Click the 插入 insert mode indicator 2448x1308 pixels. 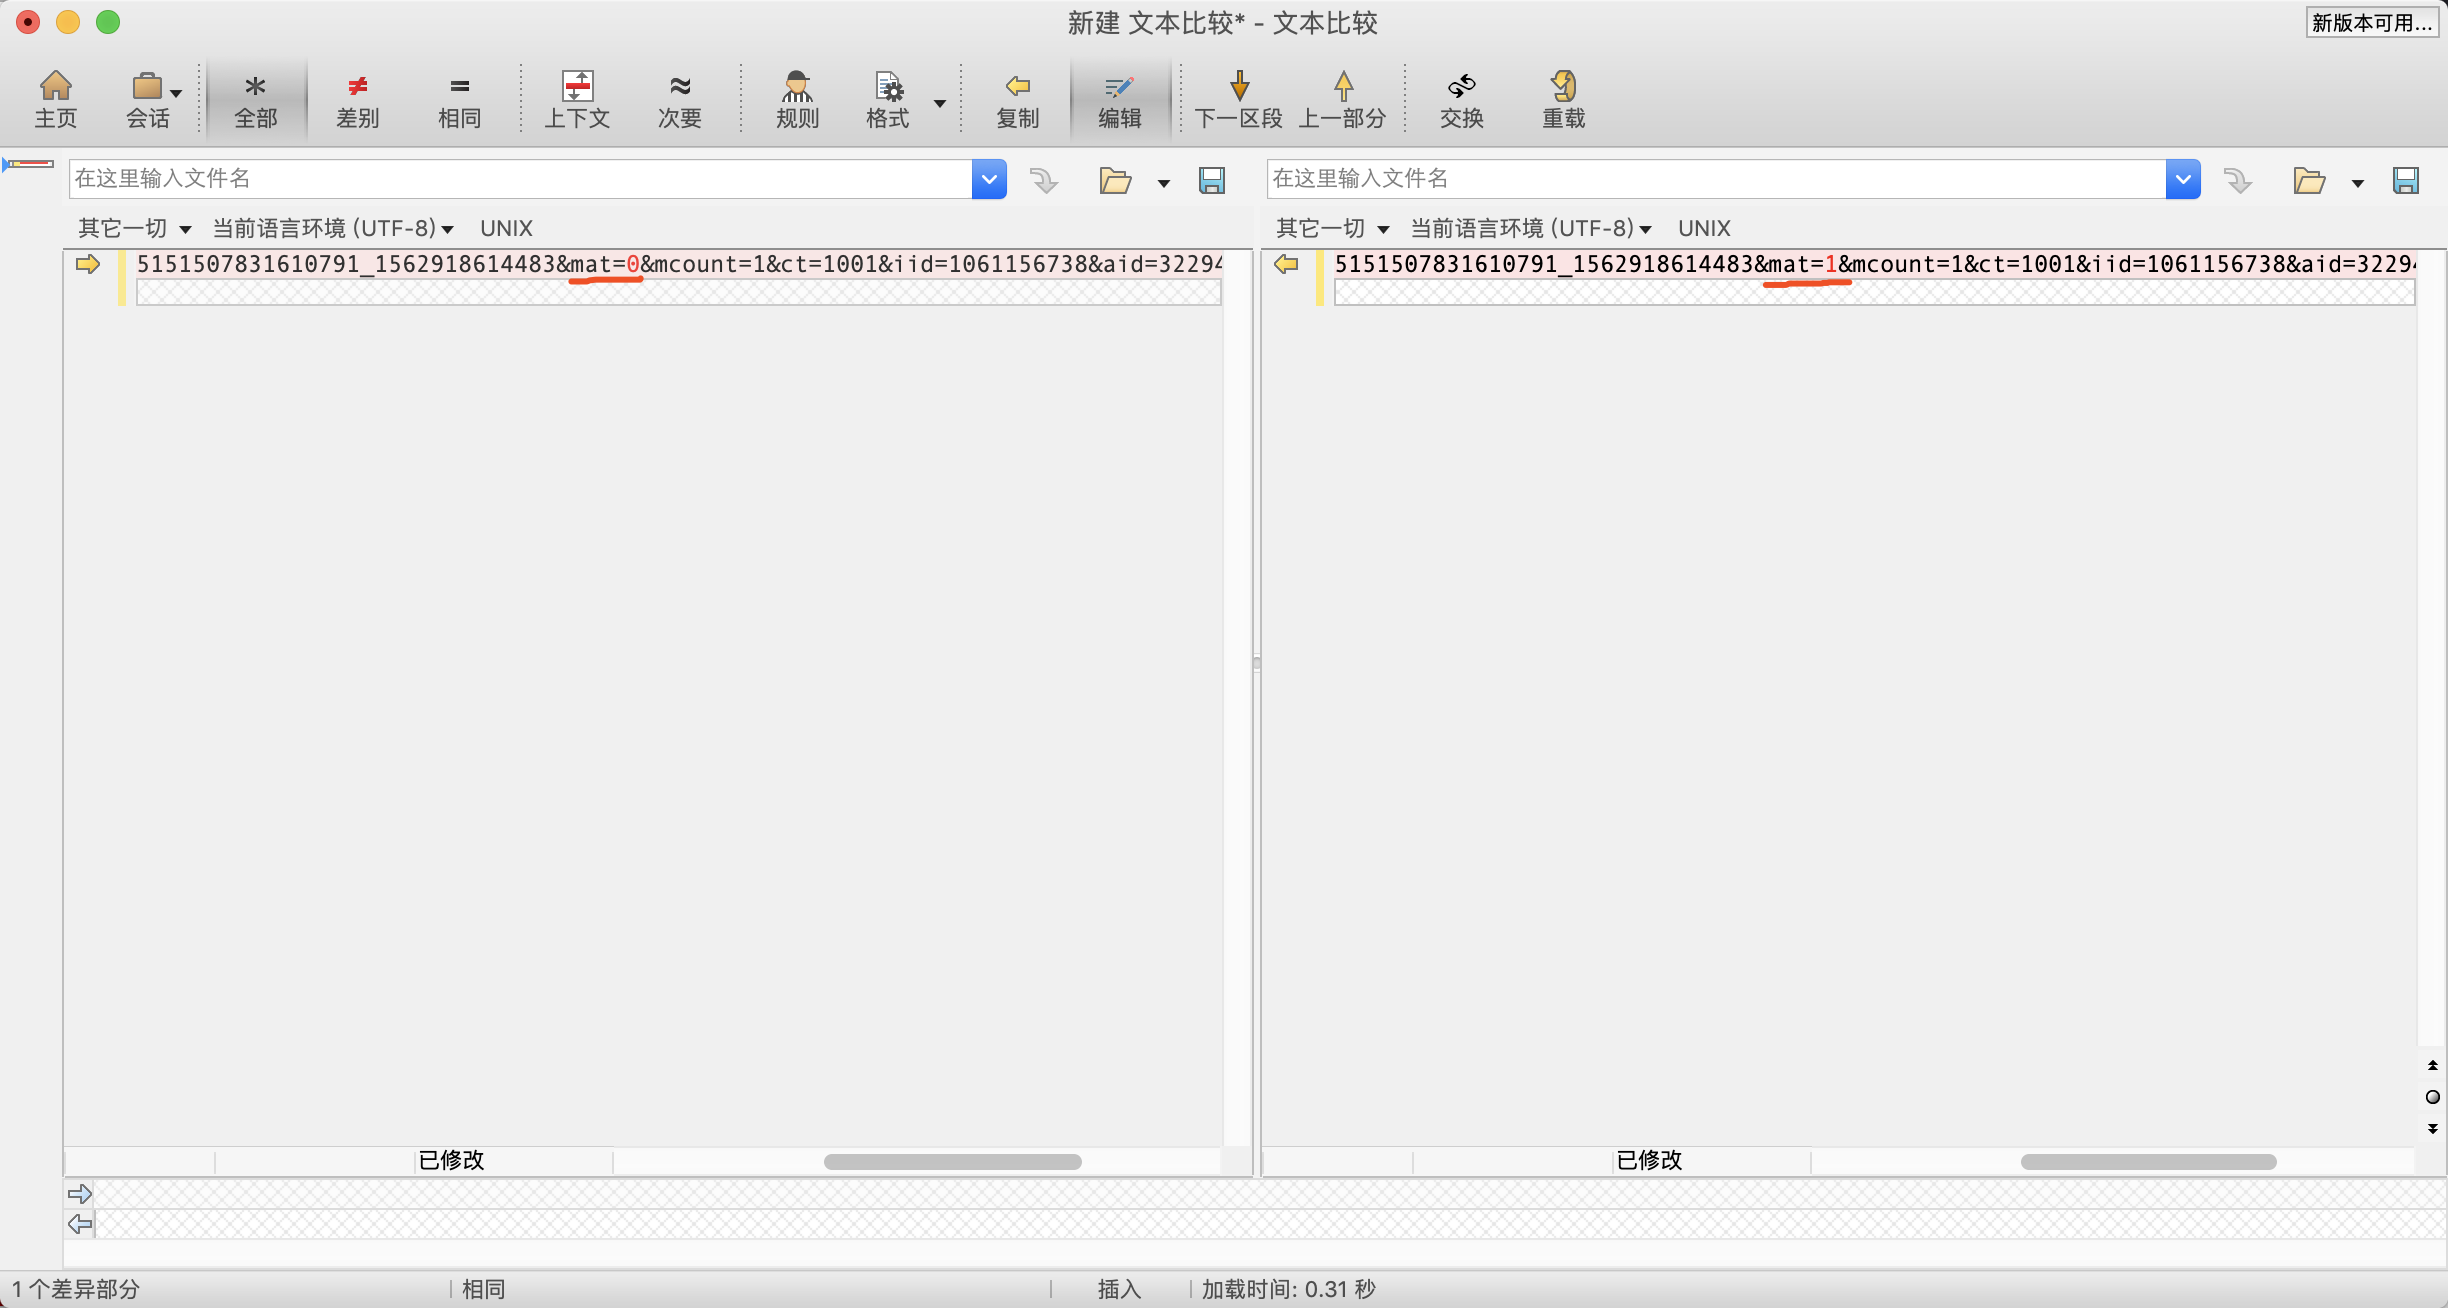click(1119, 1289)
